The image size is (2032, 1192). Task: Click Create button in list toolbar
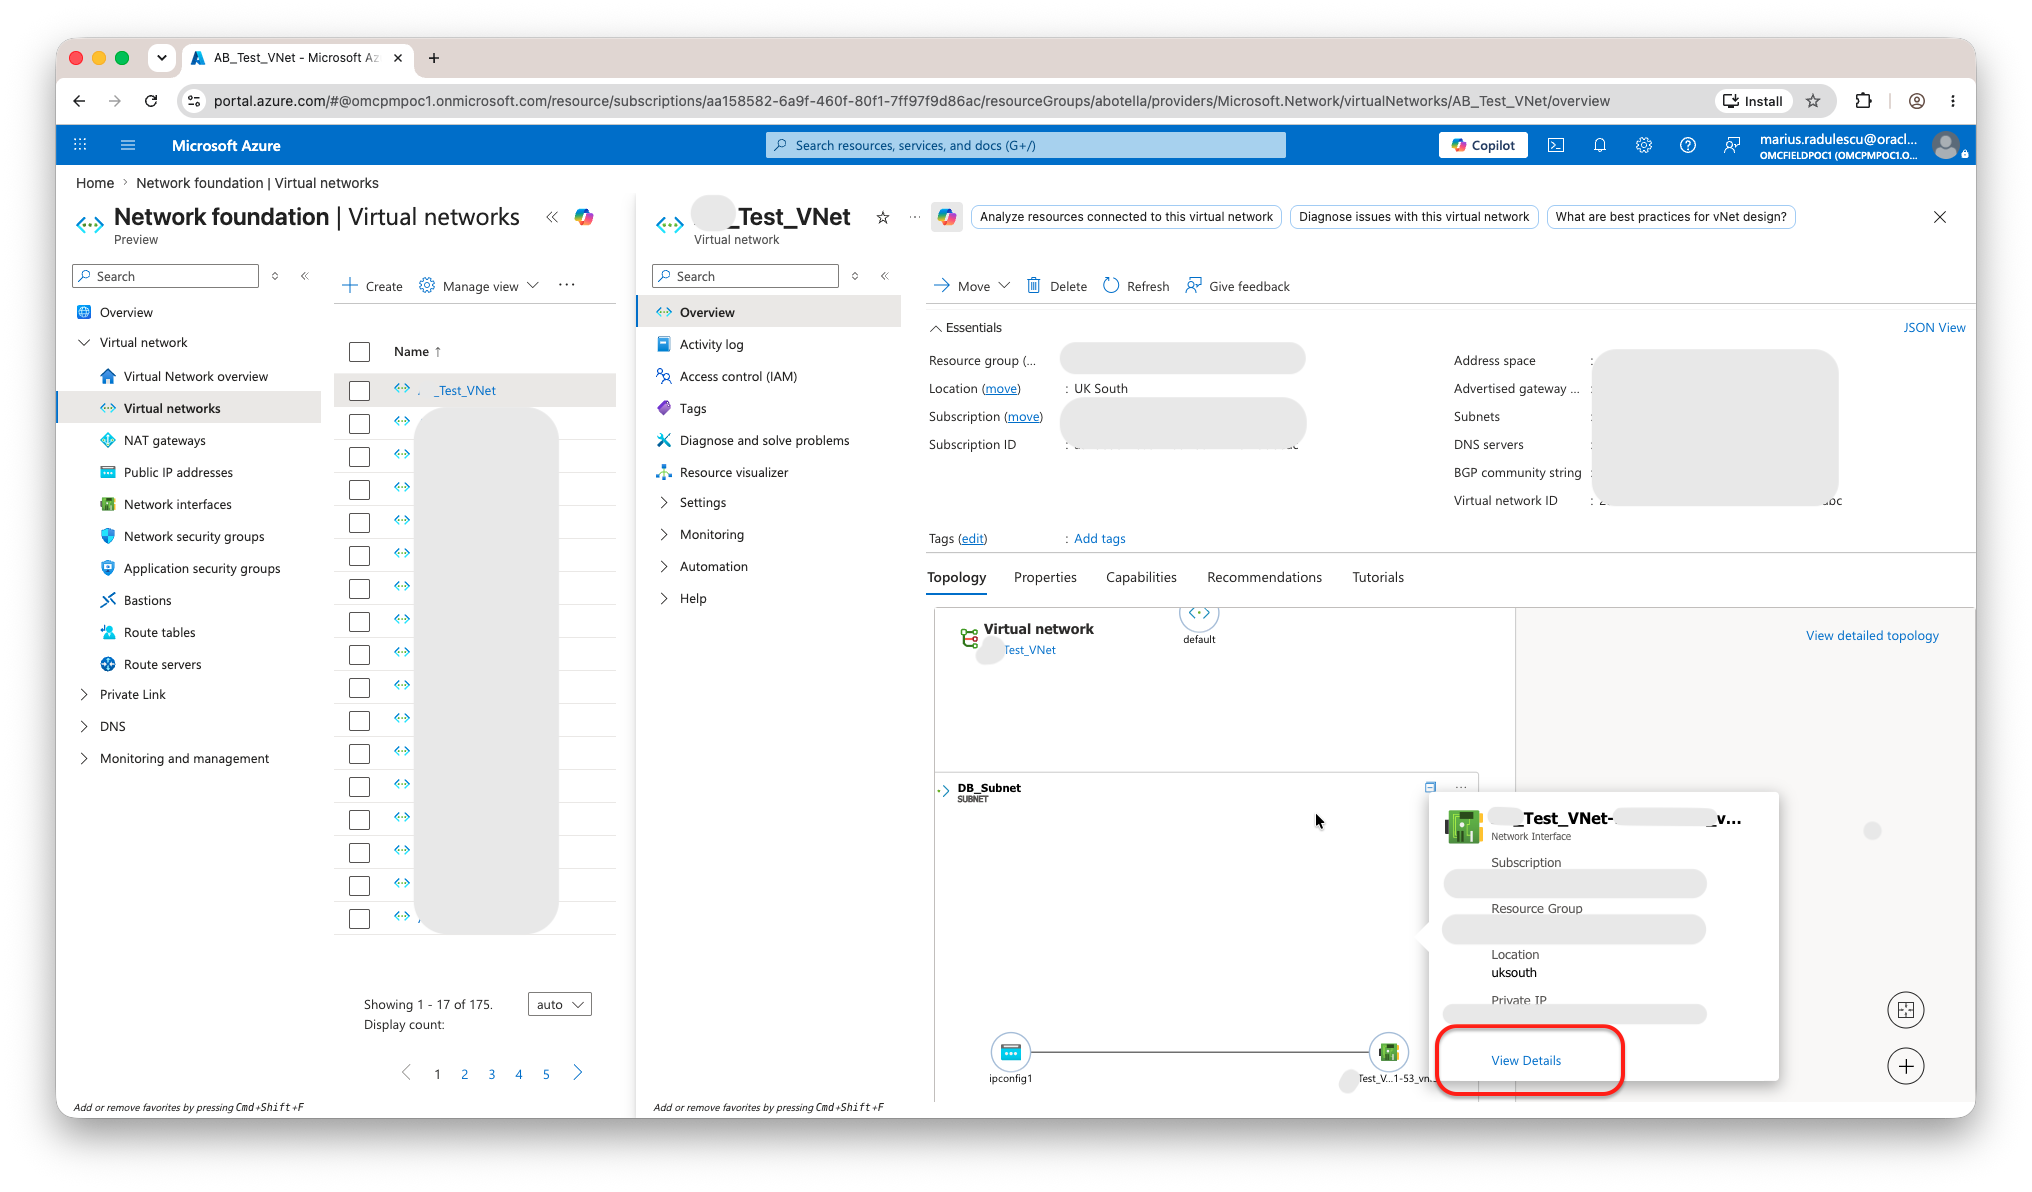point(372,286)
